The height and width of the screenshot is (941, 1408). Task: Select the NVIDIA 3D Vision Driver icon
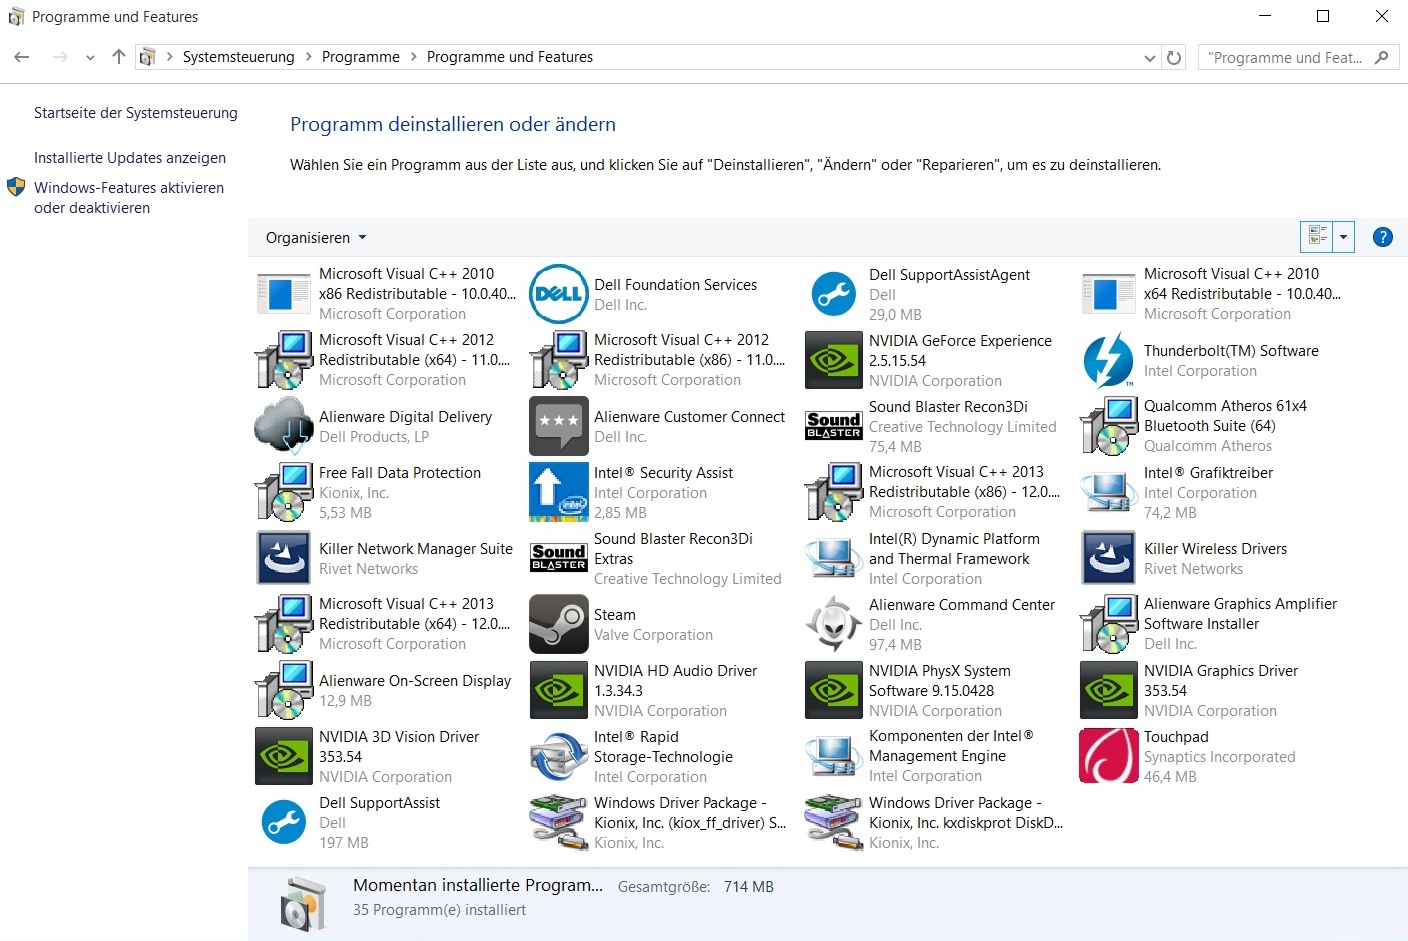[284, 756]
